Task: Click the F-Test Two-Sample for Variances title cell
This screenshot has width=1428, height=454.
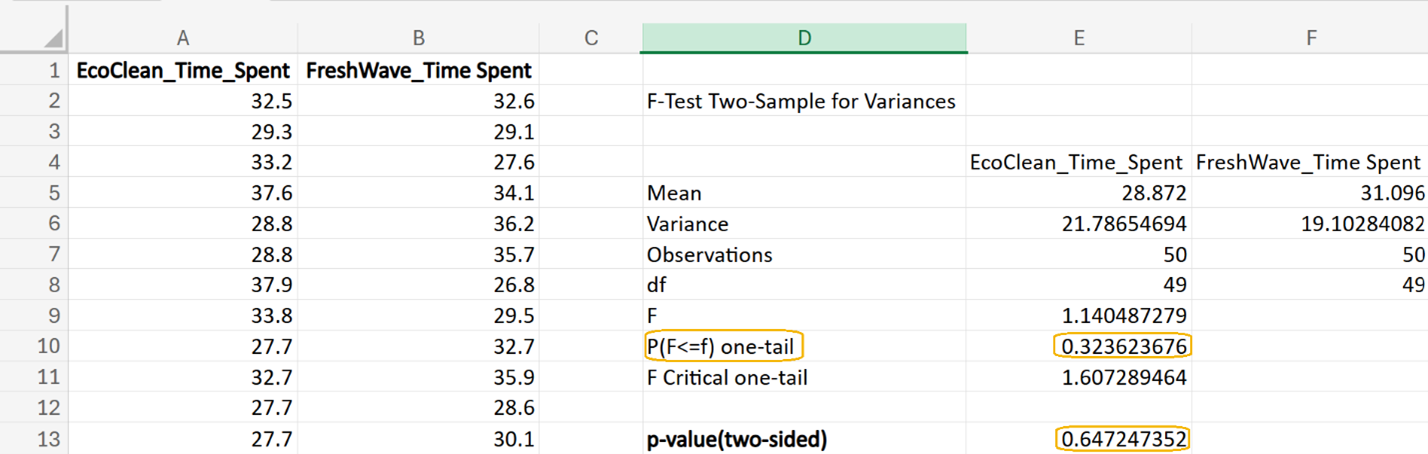Action: (x=801, y=101)
